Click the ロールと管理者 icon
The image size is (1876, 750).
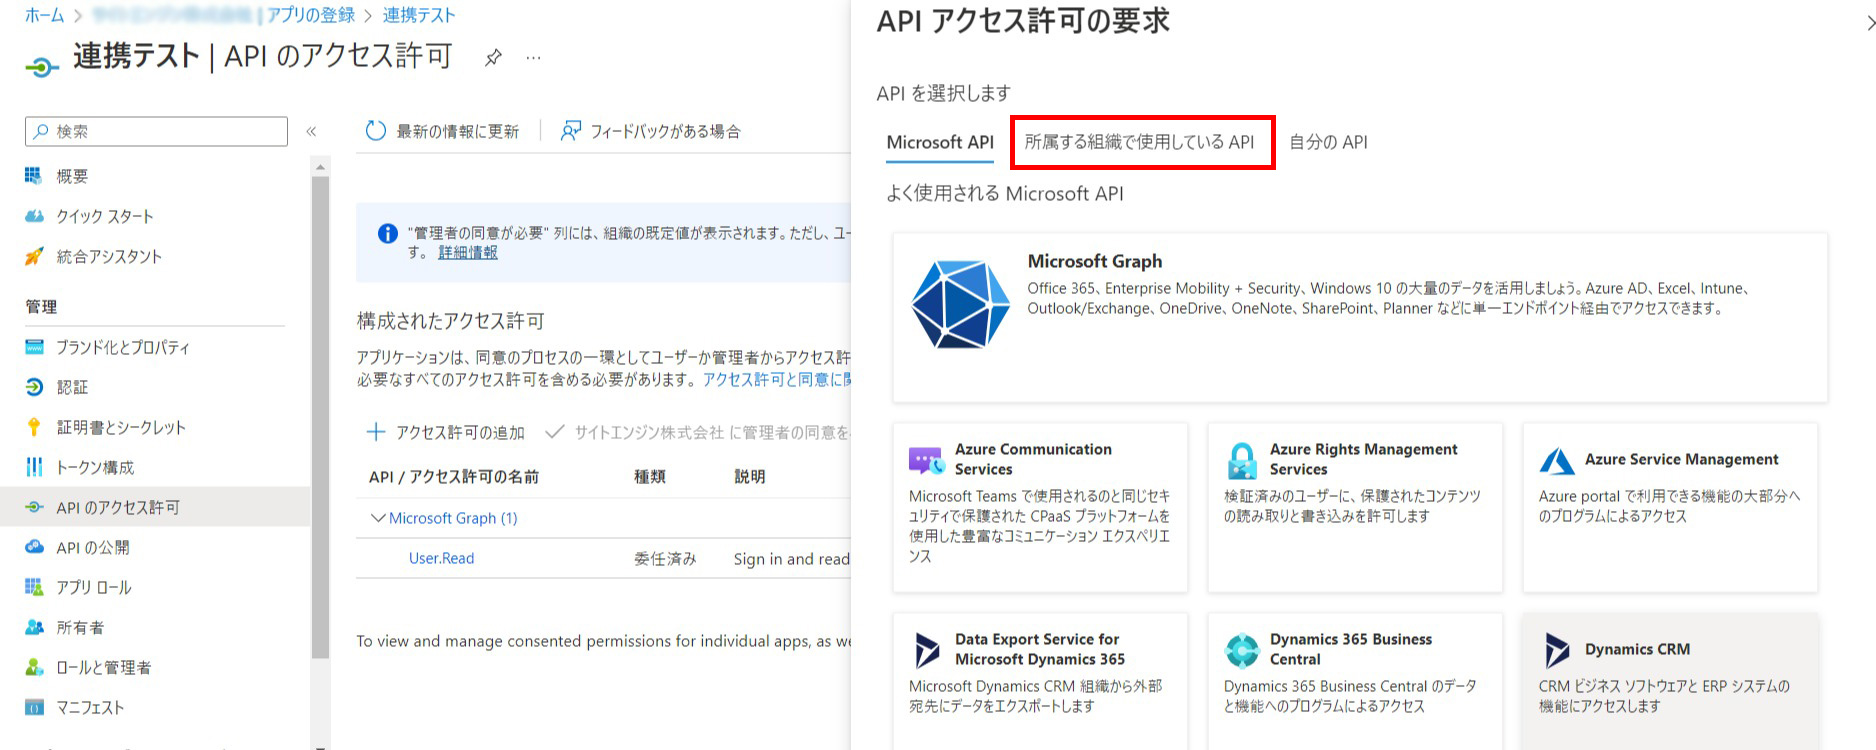(34, 667)
